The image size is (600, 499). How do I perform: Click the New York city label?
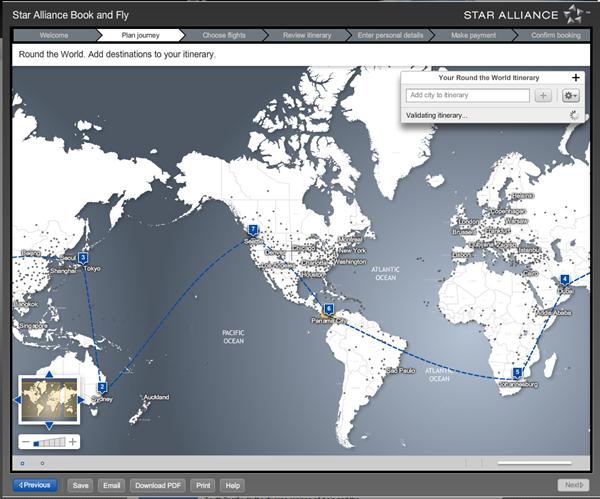pos(352,251)
